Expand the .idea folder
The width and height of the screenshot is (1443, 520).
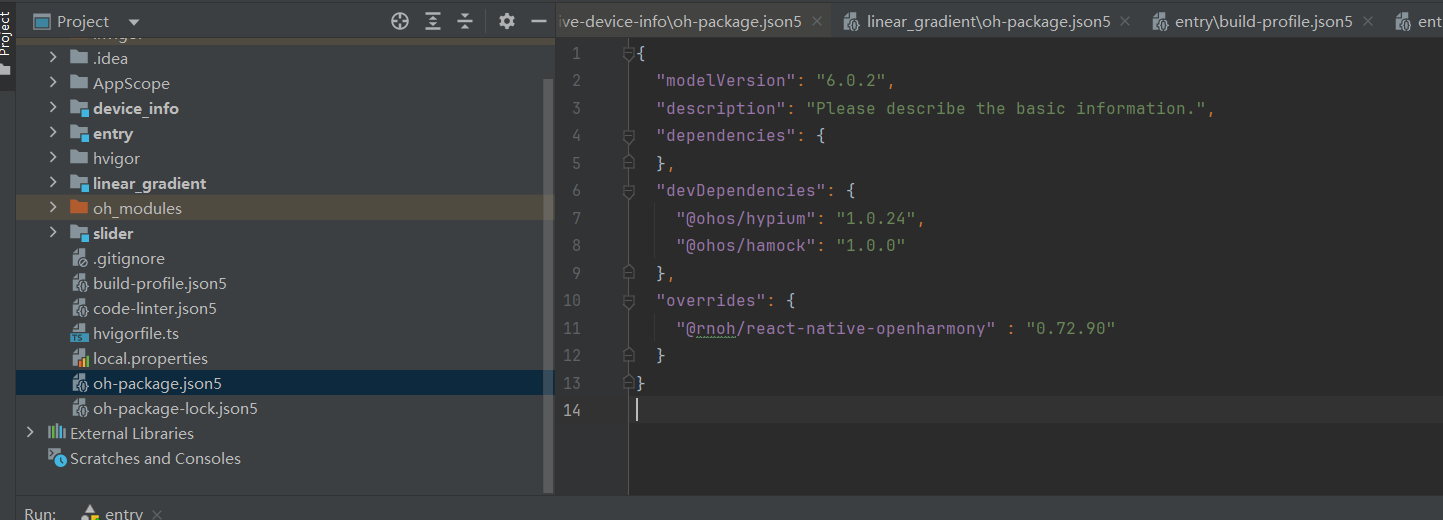(x=53, y=58)
